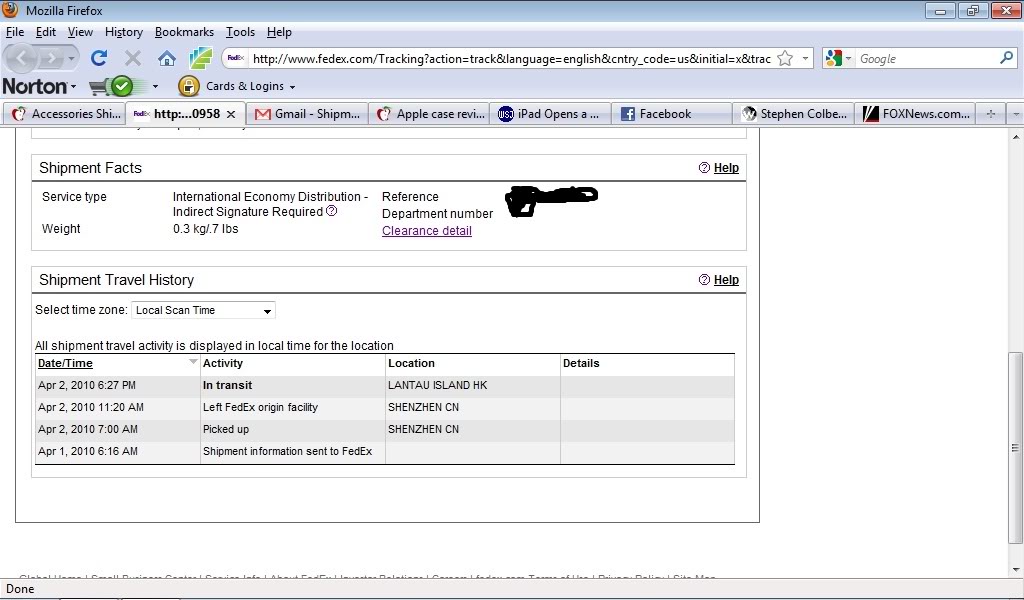This screenshot has width=1024, height=600.
Task: Bookmark this page with the star icon
Action: 785,59
